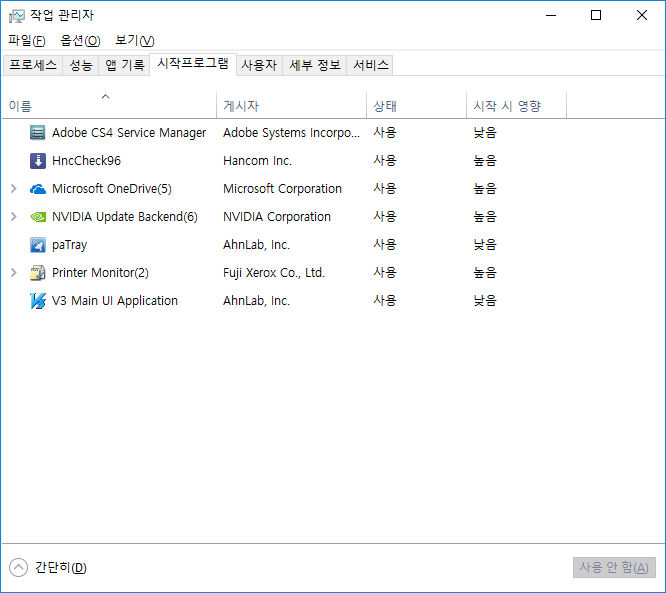Expand the NVIDIA Update Backend(6) group

(14, 217)
